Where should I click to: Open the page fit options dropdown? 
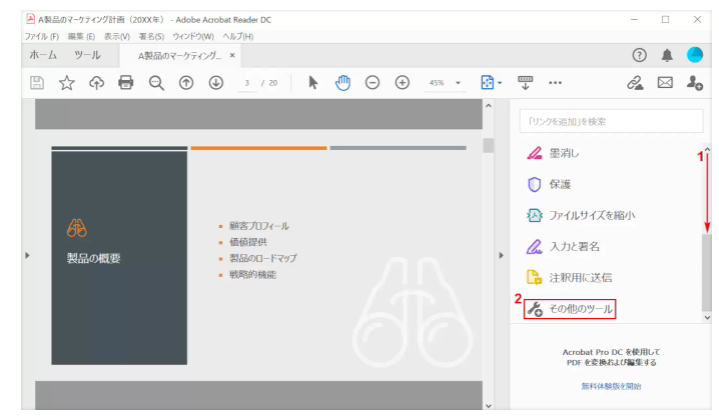click(491, 83)
